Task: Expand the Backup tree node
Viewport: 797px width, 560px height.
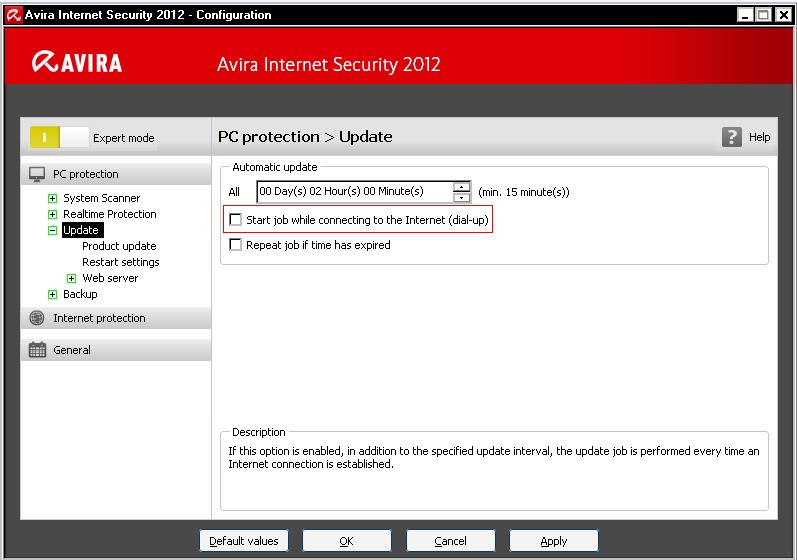Action: click(x=52, y=295)
